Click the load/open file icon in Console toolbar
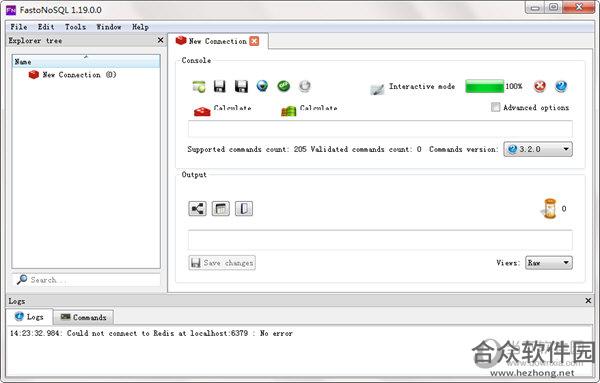The width and height of the screenshot is (600, 383). pyautogui.click(x=199, y=86)
